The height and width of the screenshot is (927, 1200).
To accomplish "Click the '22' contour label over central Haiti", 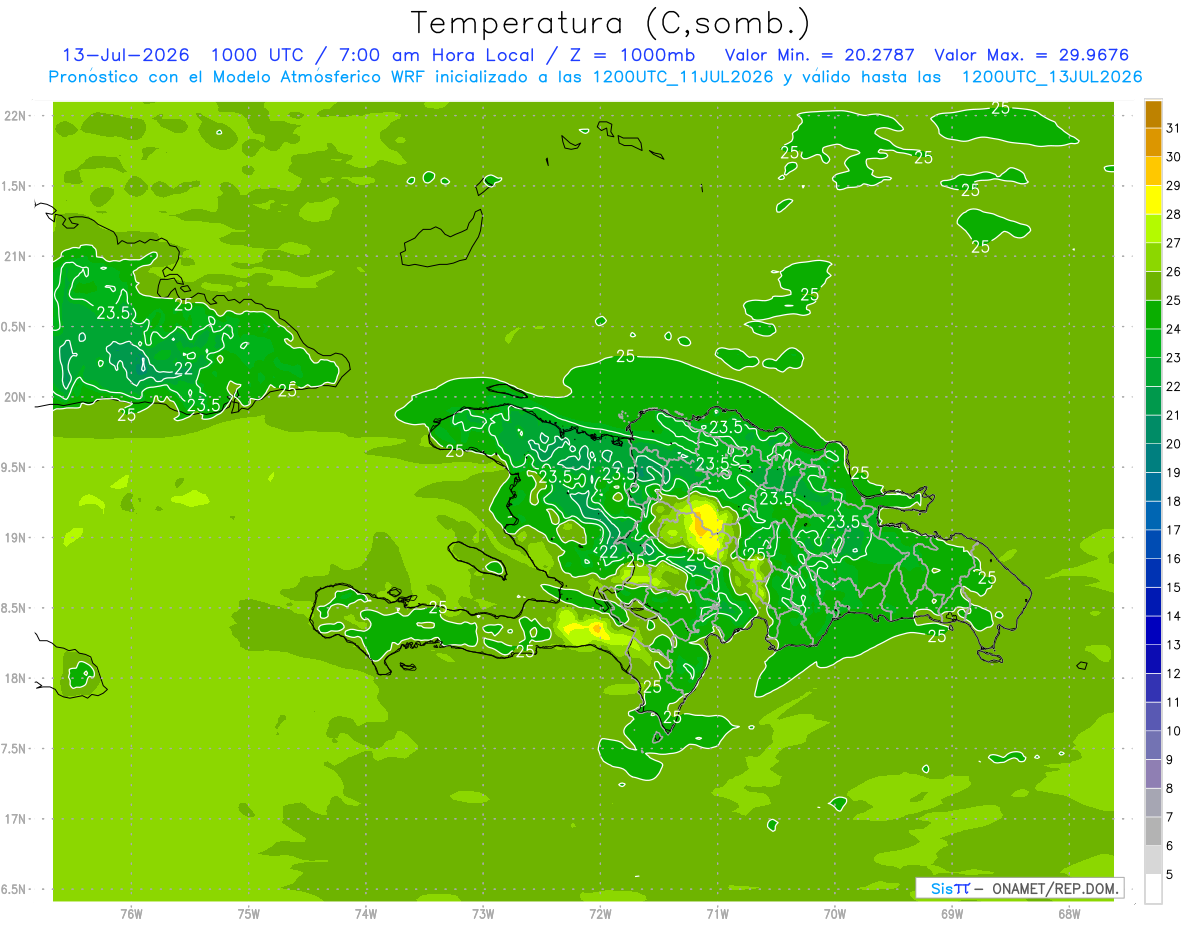I will [609, 551].
